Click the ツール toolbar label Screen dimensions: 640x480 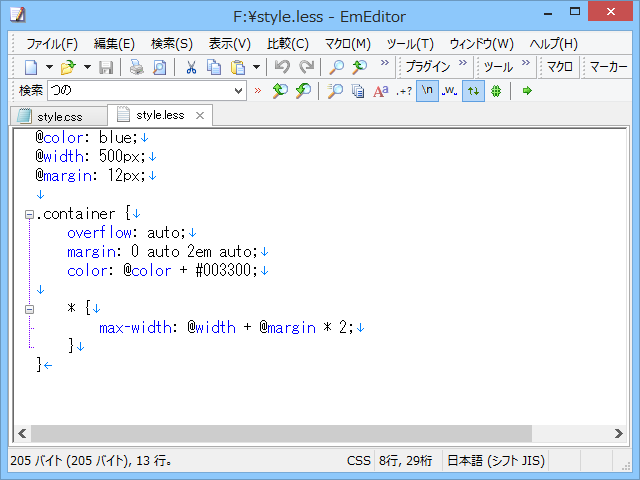click(498, 67)
